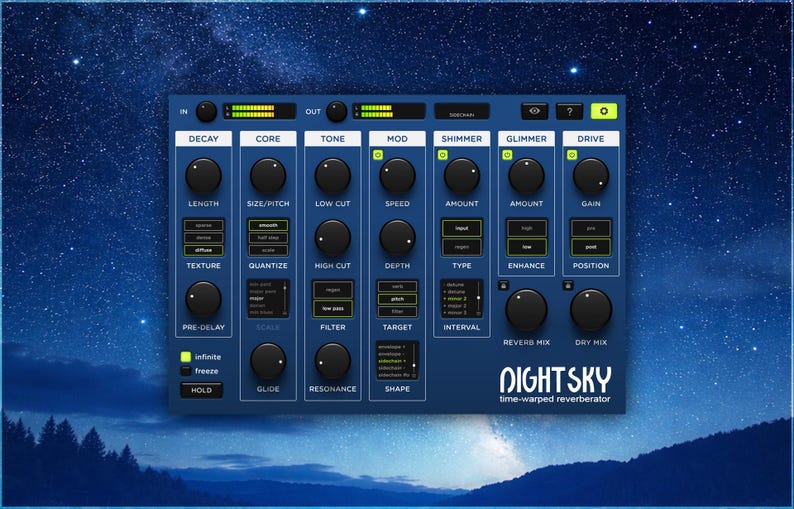The image size is (794, 509).
Task: Click the SCALE list scrollbar handle
Action: pos(285,288)
